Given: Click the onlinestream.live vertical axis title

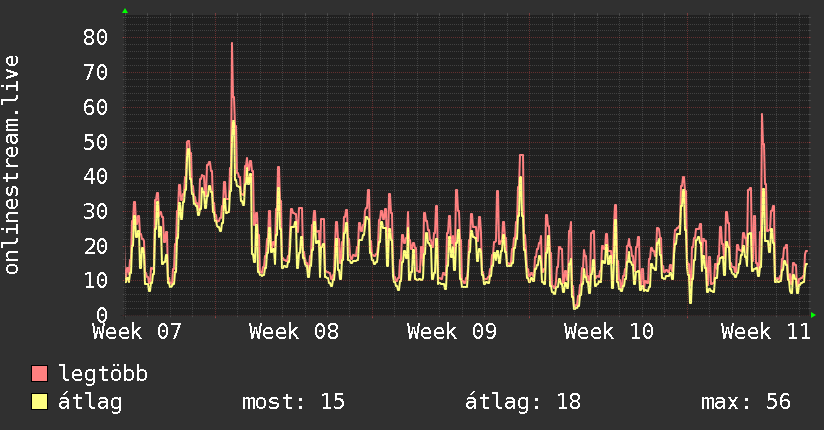Looking at the screenshot, I should tap(12, 165).
